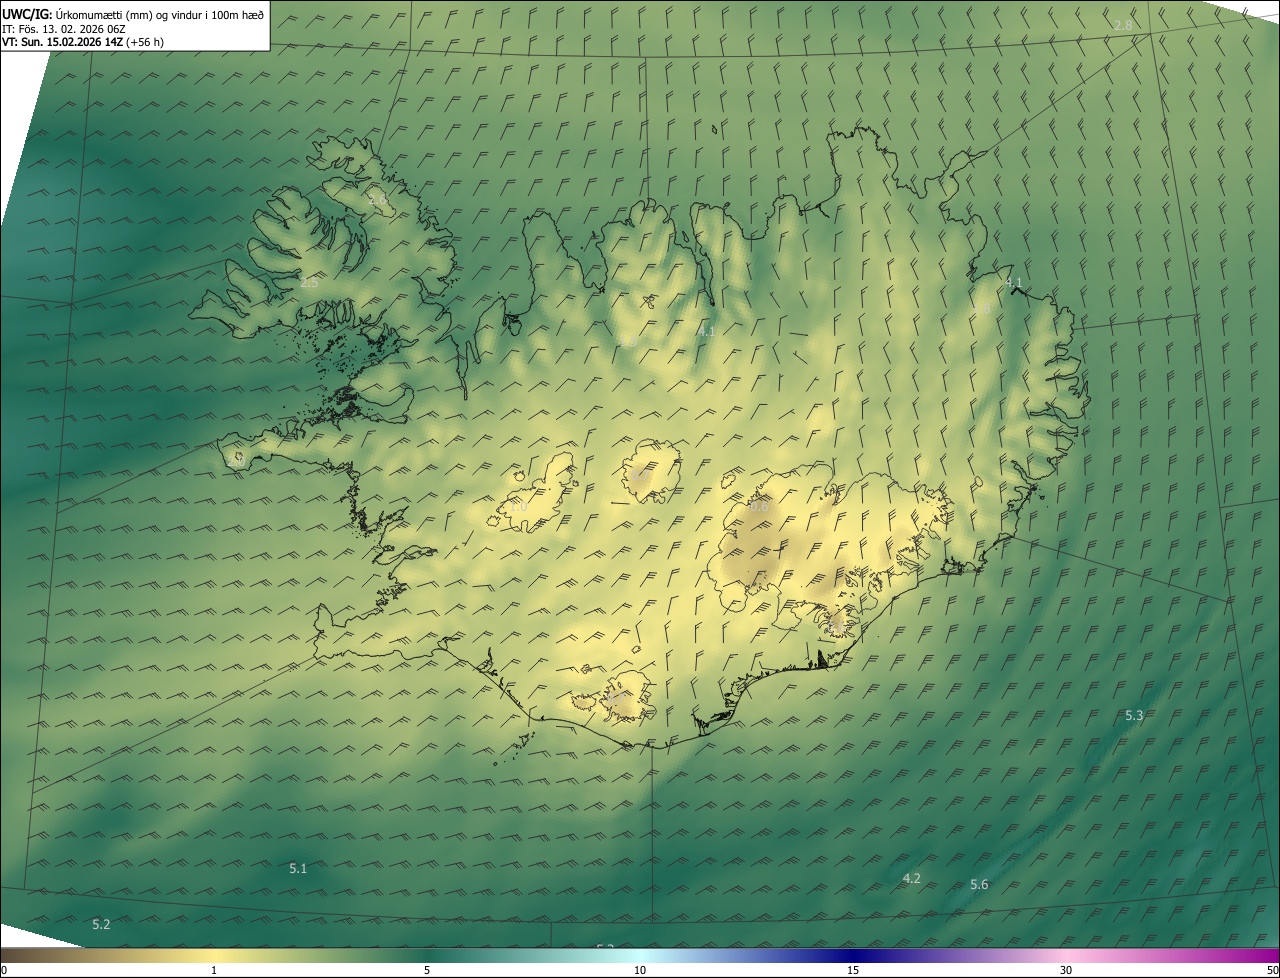The width and height of the screenshot is (1280, 978).
Task: Click the '0' tick on the color scale
Action: (4, 970)
